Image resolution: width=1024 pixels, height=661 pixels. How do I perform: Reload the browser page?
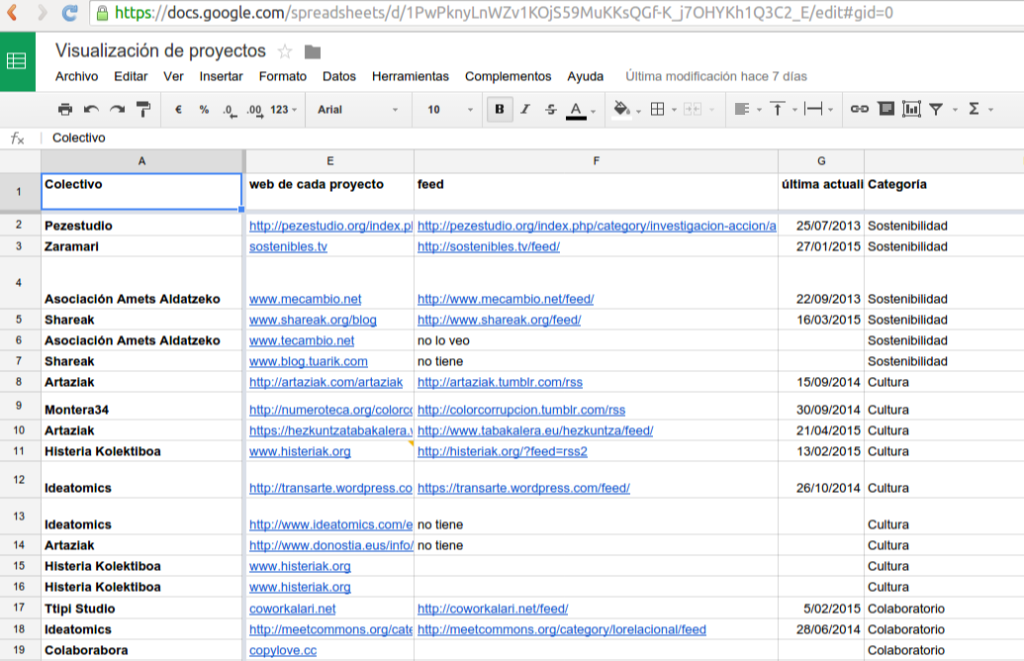pos(69,12)
